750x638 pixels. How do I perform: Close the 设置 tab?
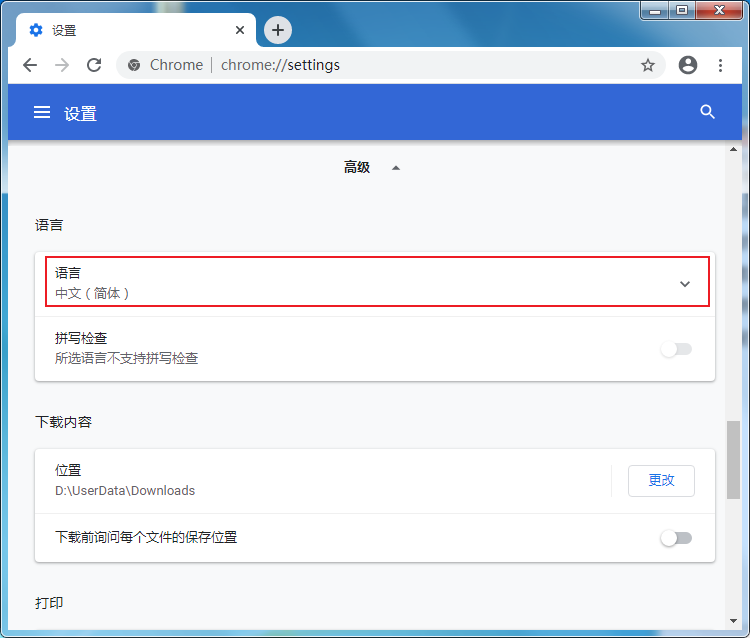pyautogui.click(x=240, y=30)
